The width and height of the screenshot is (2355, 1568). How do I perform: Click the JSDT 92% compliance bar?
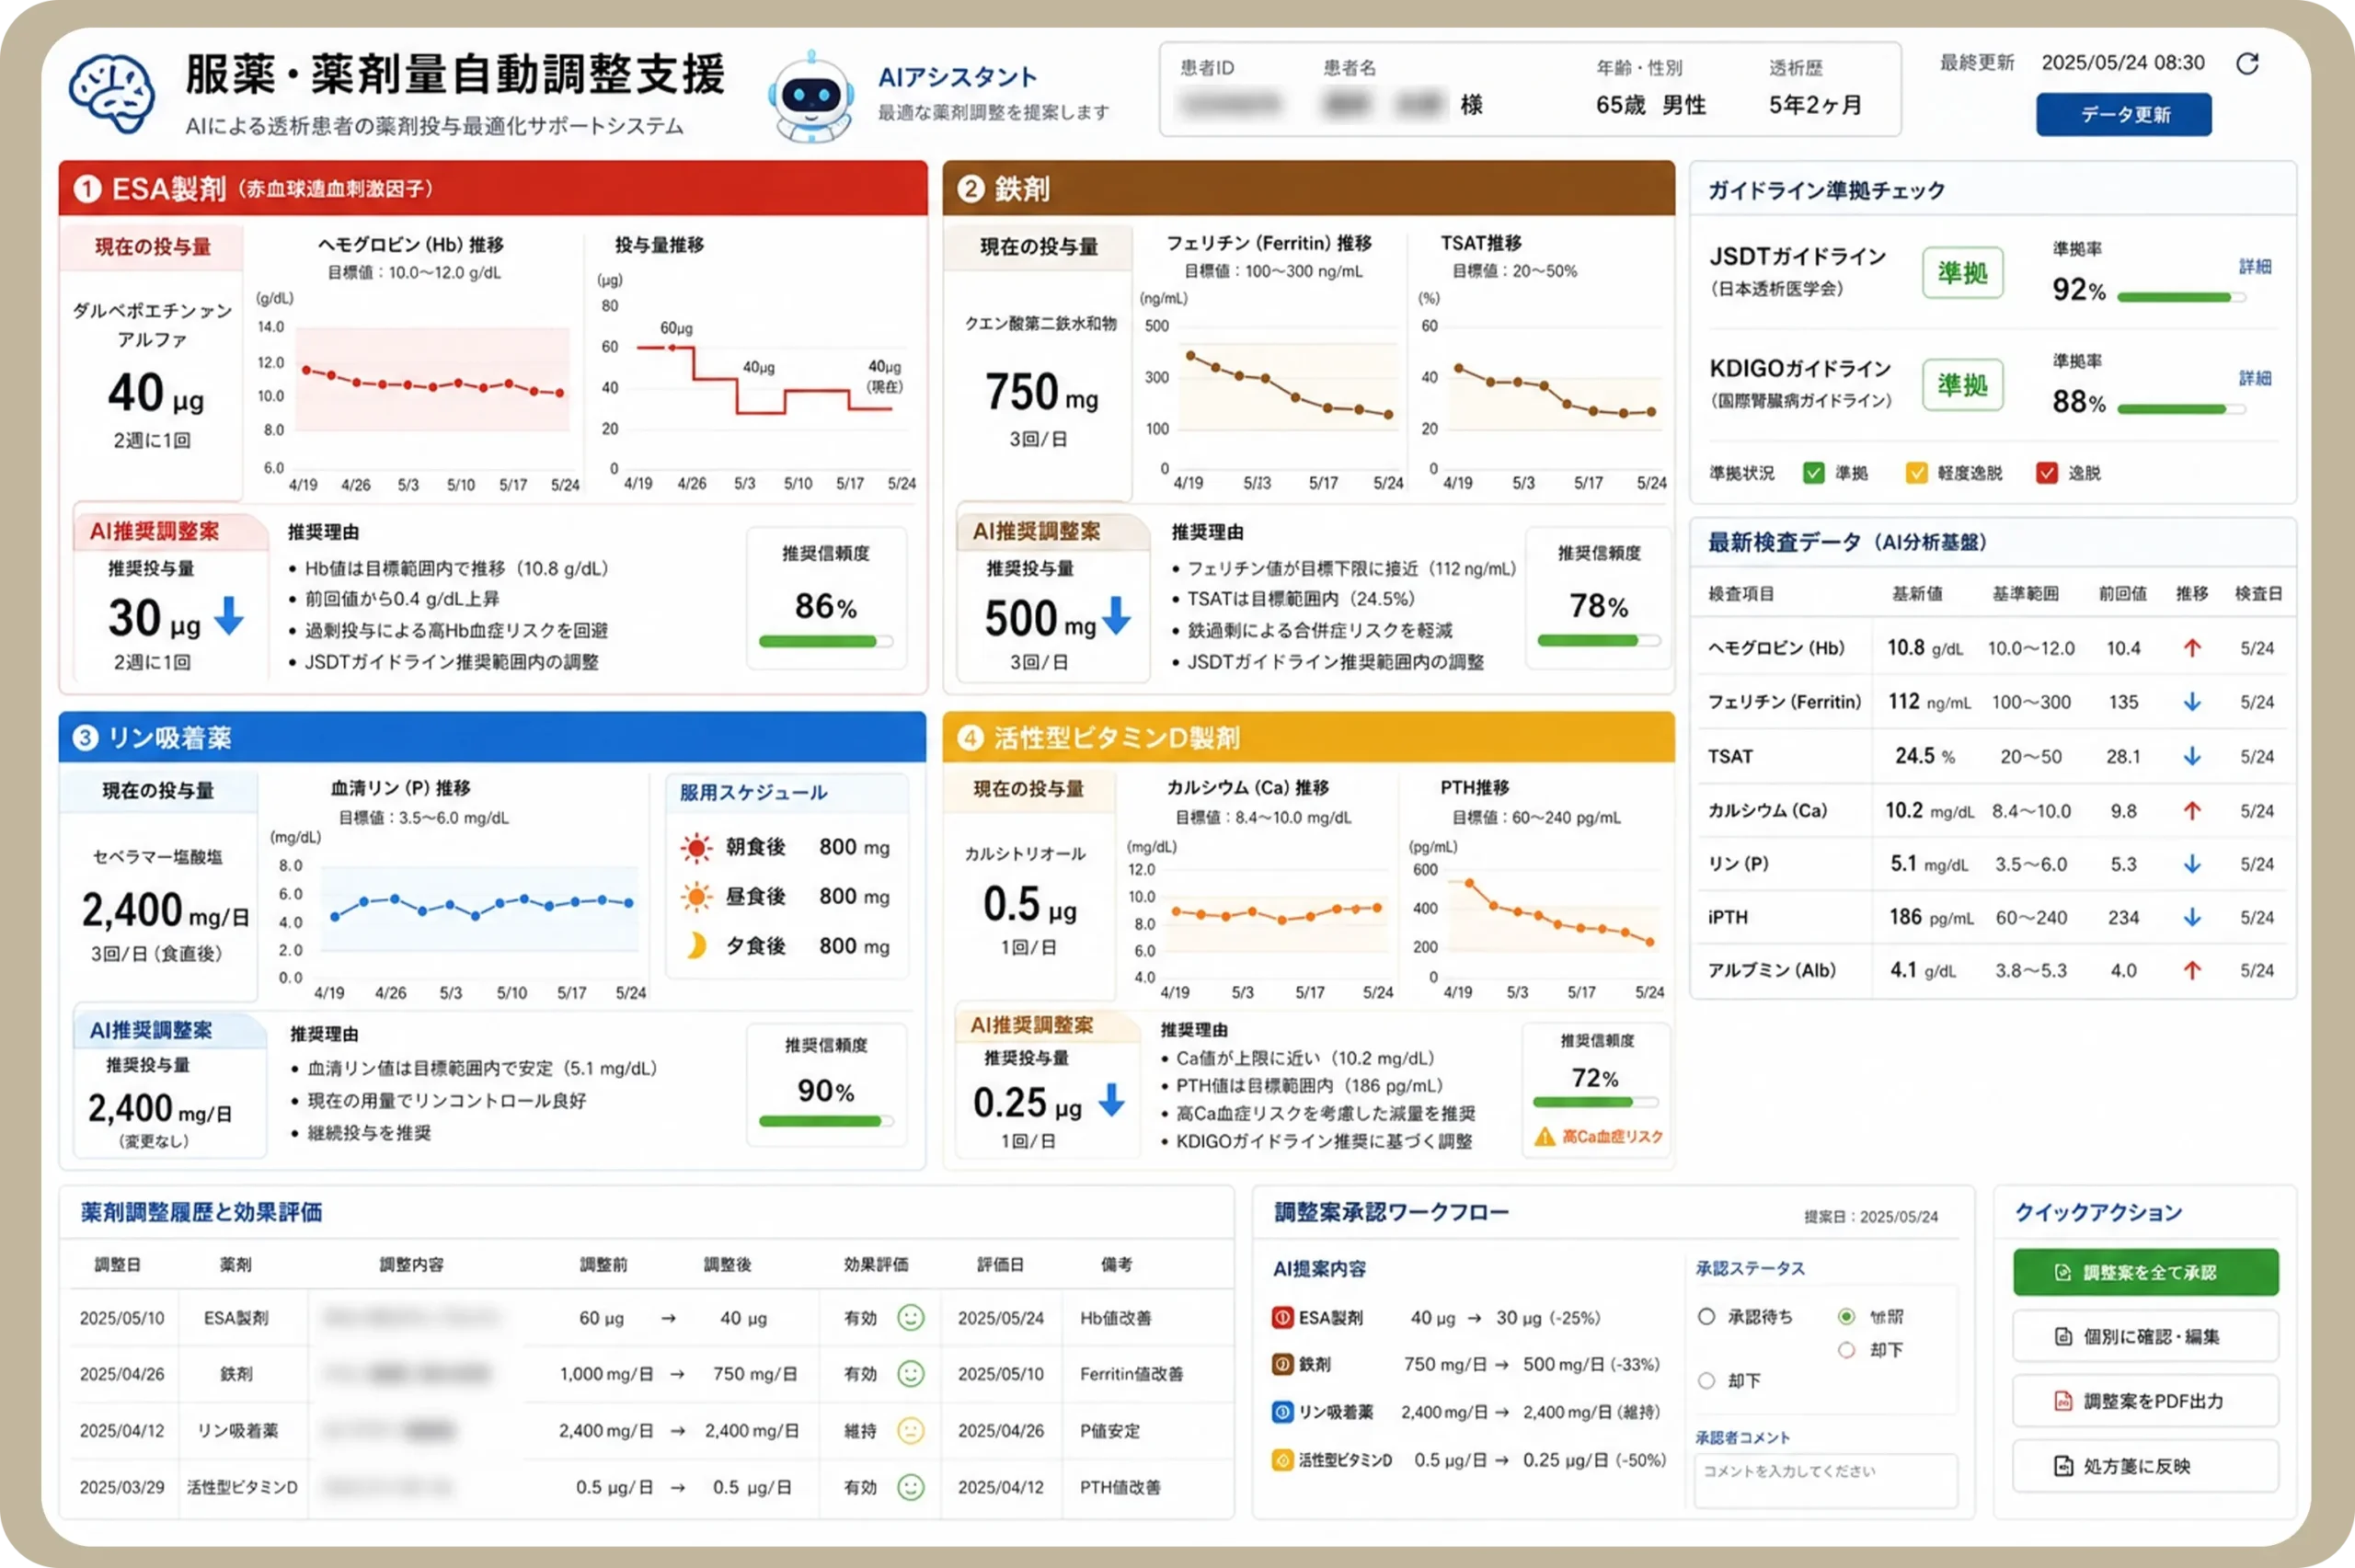(2181, 297)
